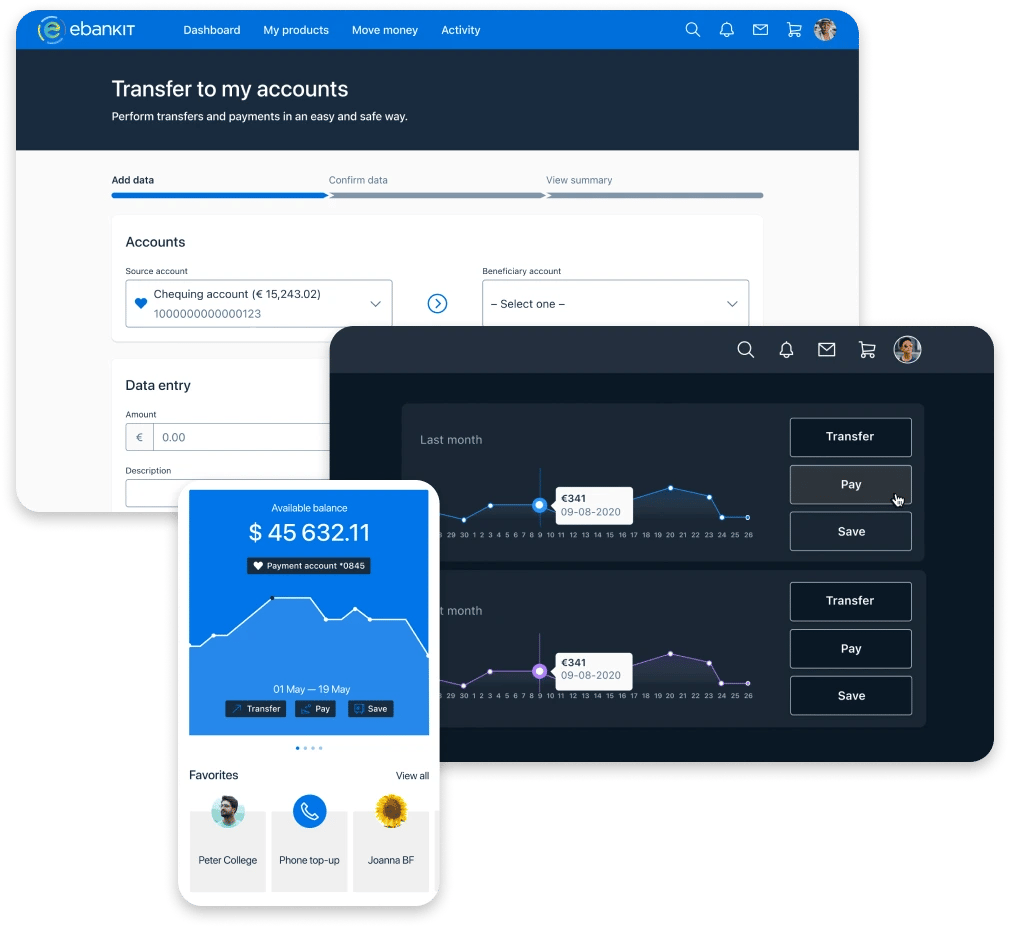Screen dimensions: 1010x928
Task: Open the Beneficiary account Select one dropdown
Action: [x=615, y=304]
